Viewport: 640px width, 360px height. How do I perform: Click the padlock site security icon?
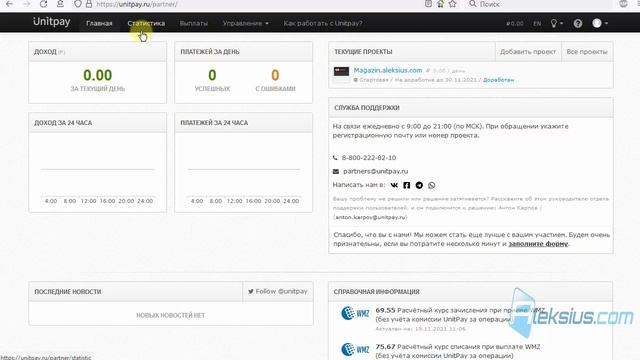point(89,4)
